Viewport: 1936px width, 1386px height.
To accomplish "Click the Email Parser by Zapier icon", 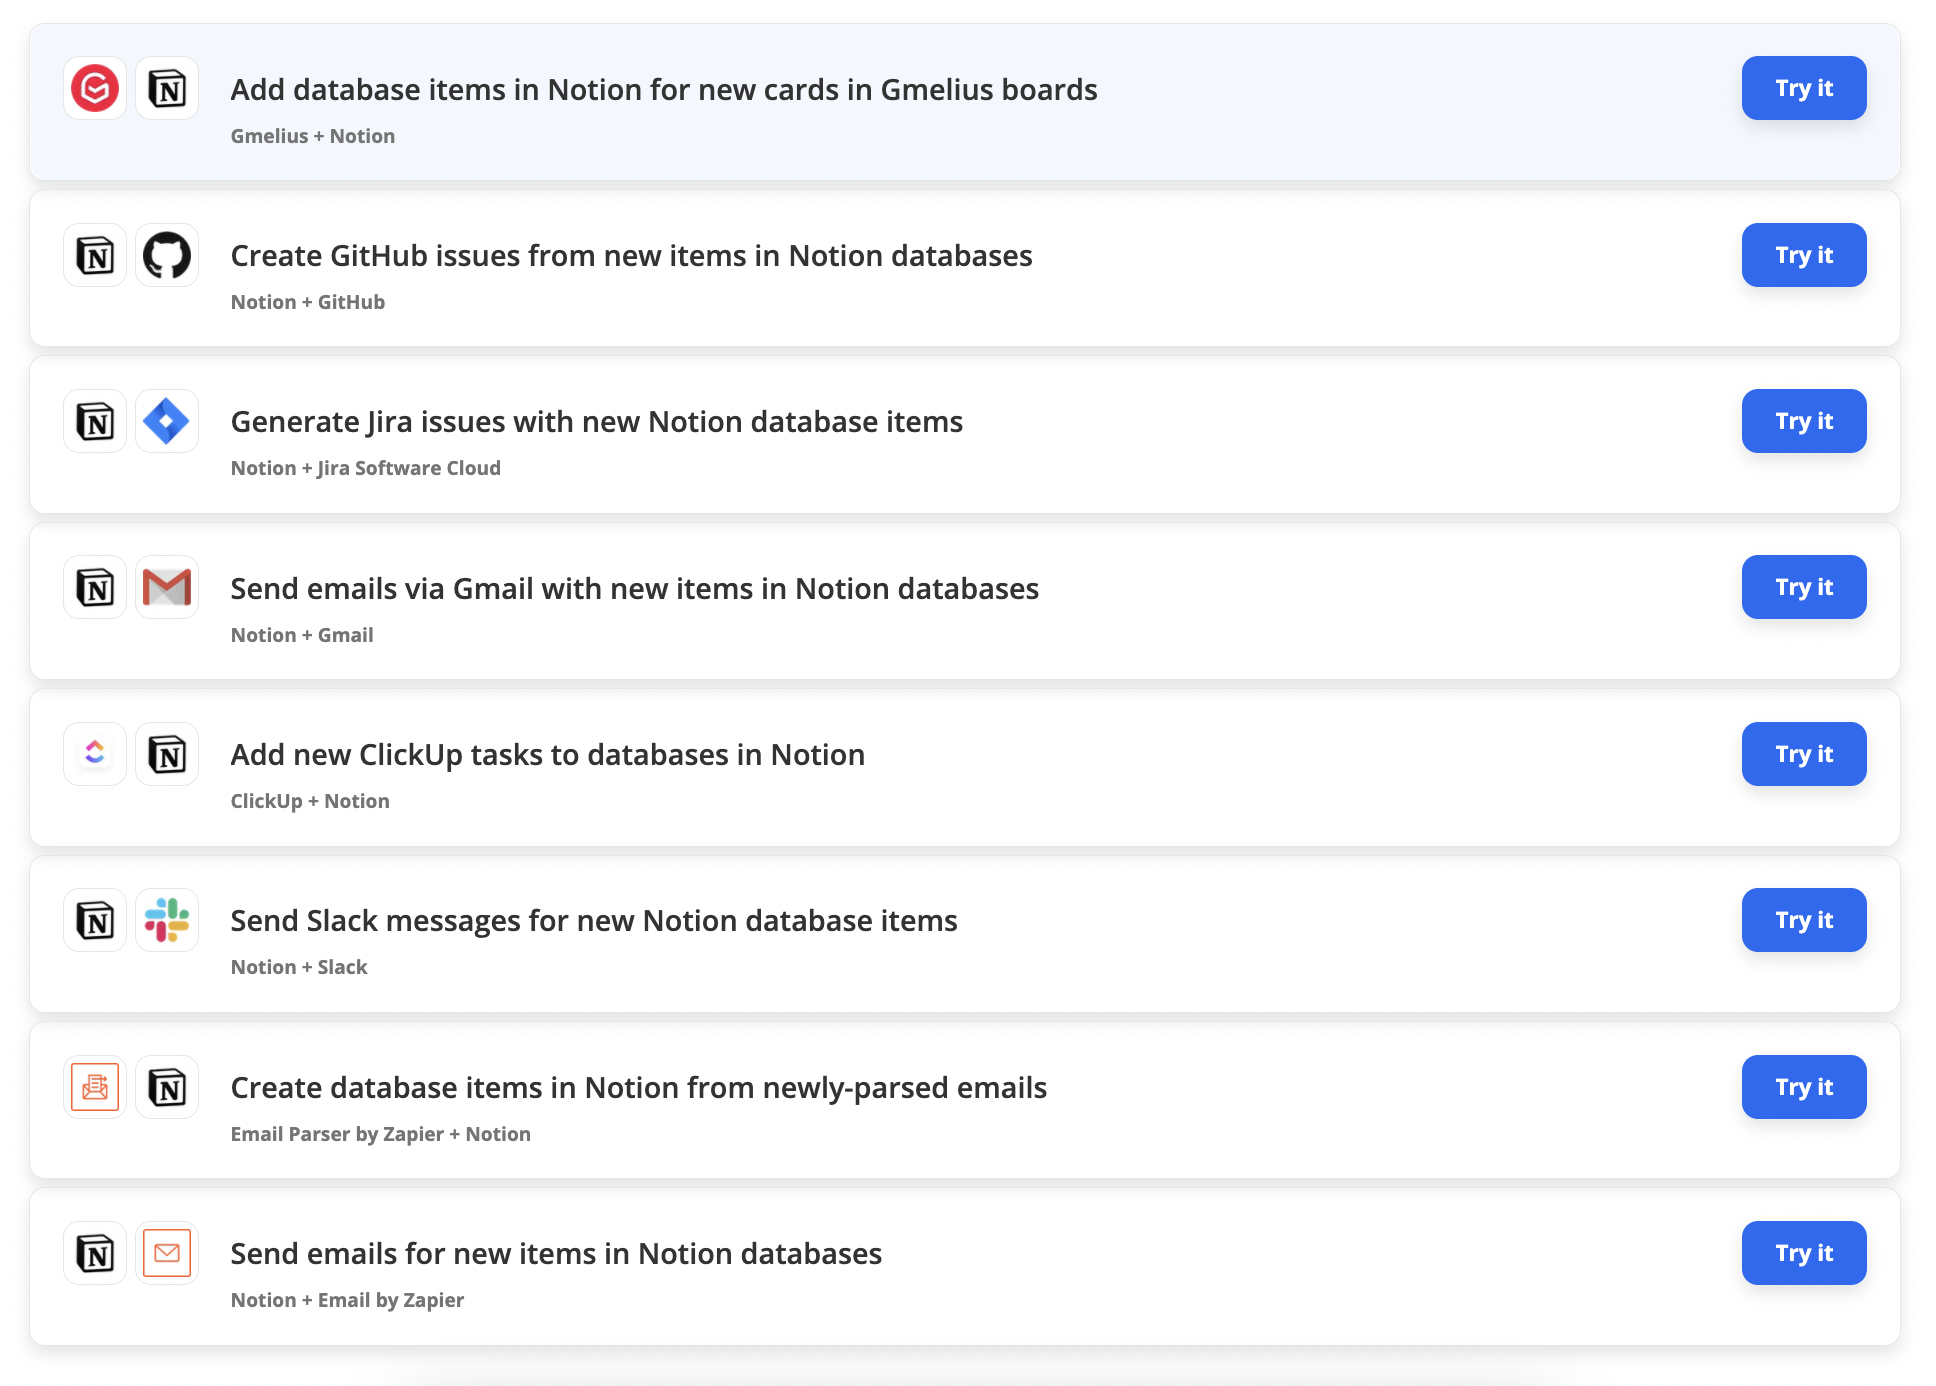I will [95, 1087].
